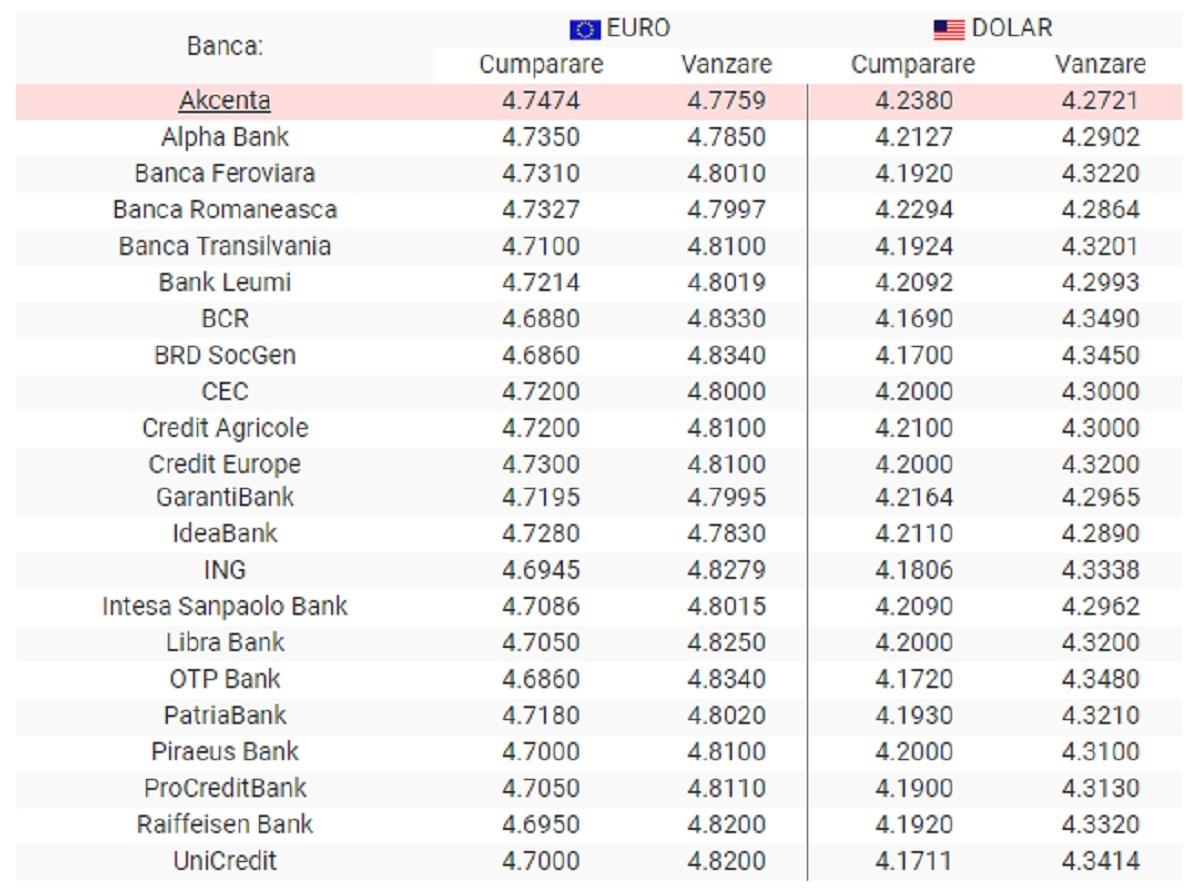Viewport: 1200px width, 896px height.
Task: Click the European Union flag icon
Action: [584, 30]
